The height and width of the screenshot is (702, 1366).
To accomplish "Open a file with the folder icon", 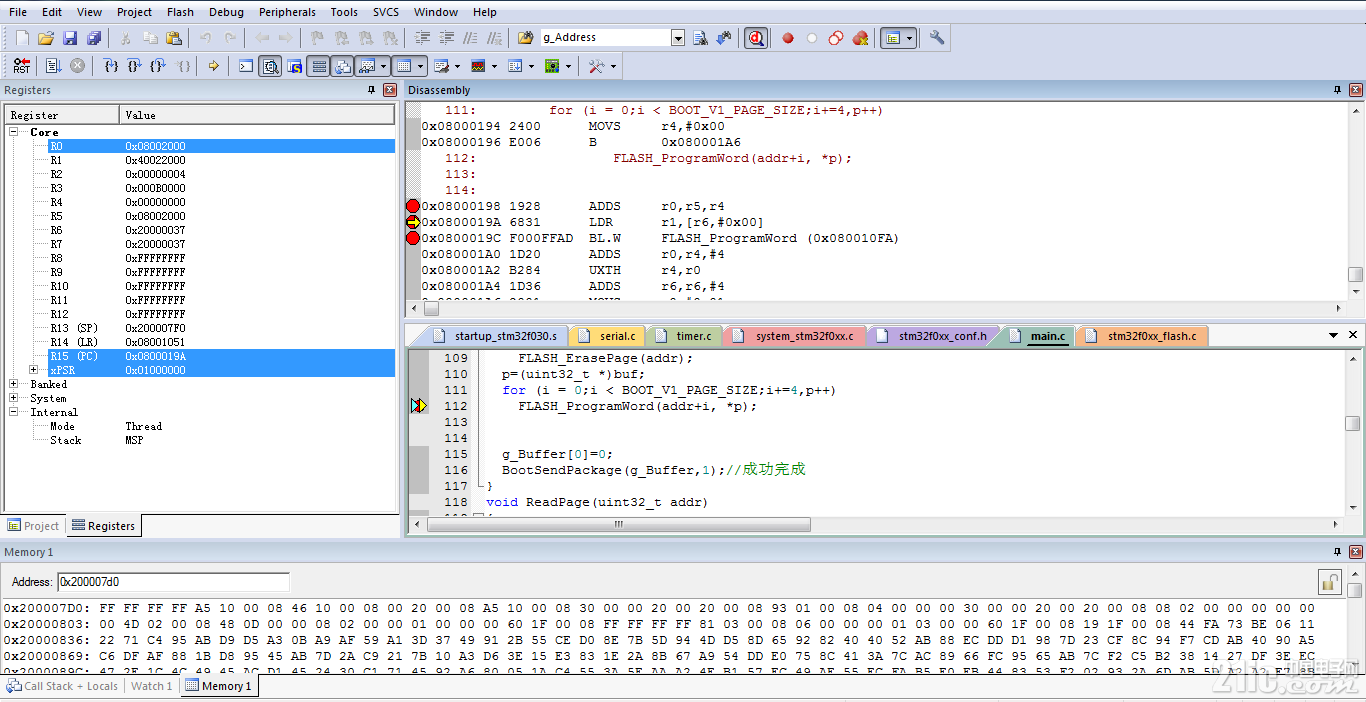I will coord(46,38).
